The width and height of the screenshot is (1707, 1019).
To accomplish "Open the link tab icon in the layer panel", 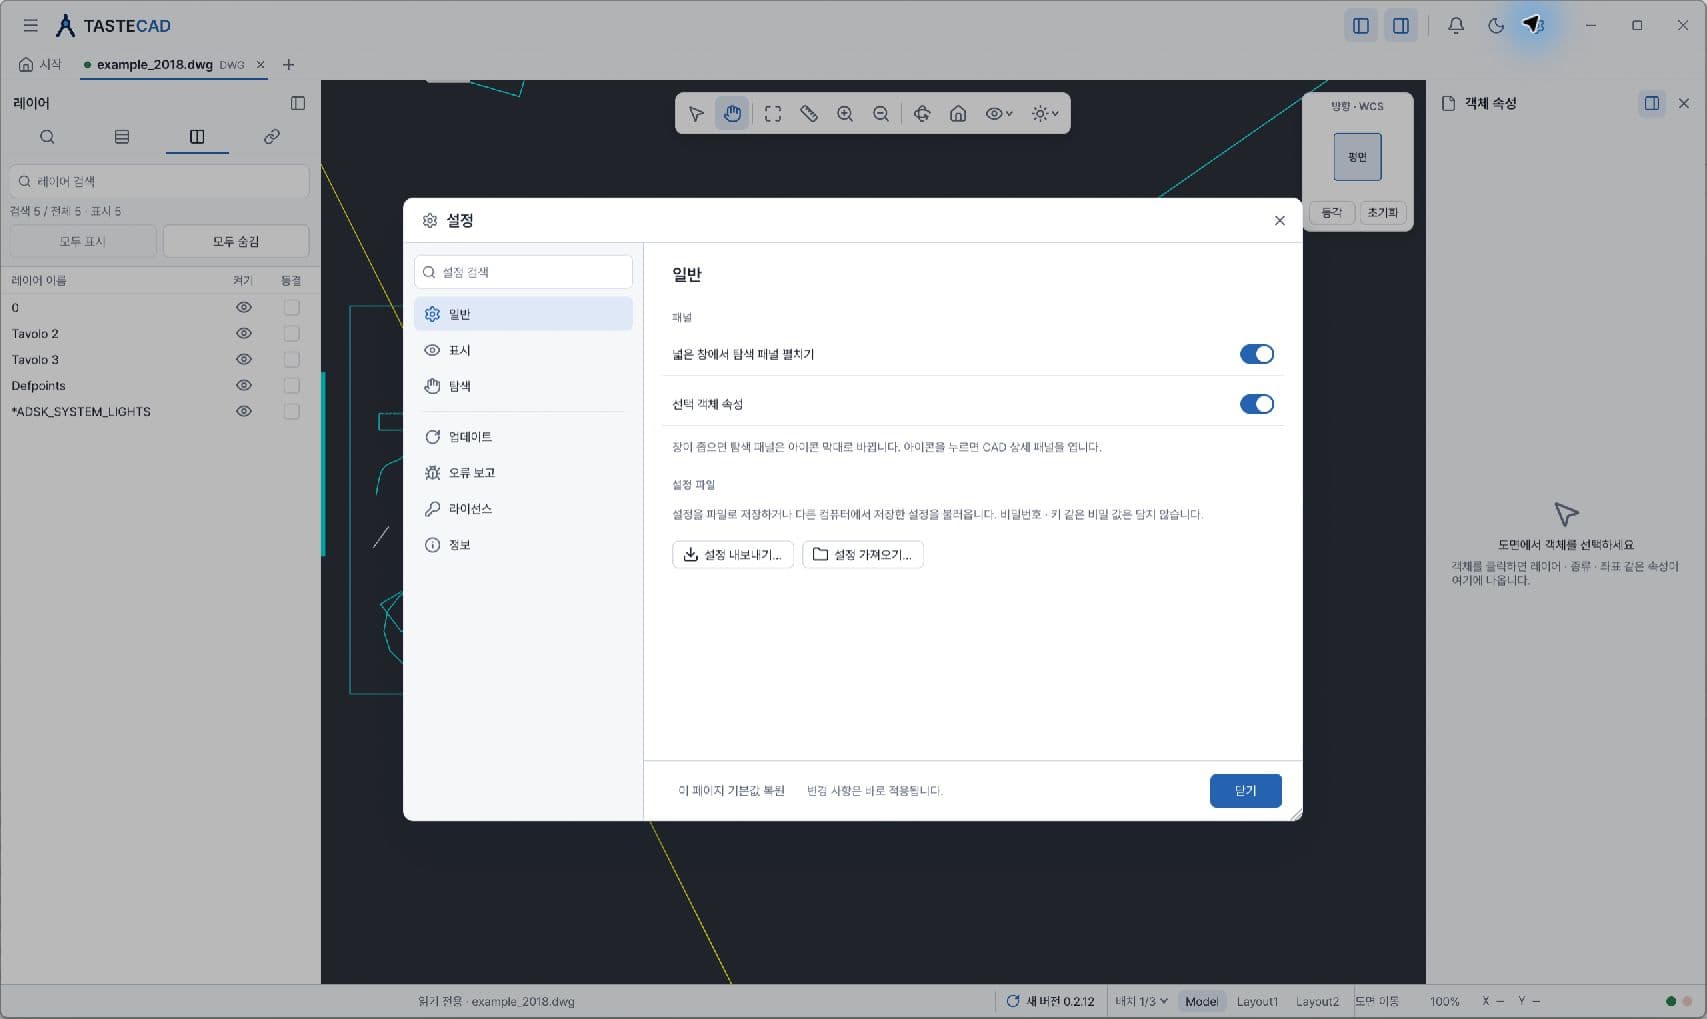I will point(272,137).
